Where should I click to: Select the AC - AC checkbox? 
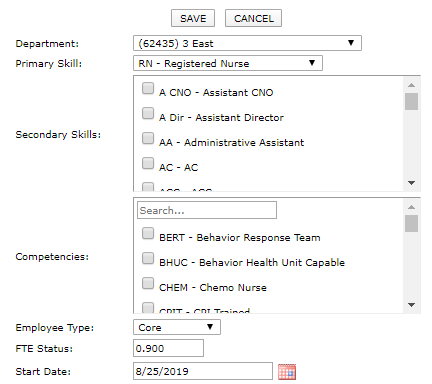[148, 163]
